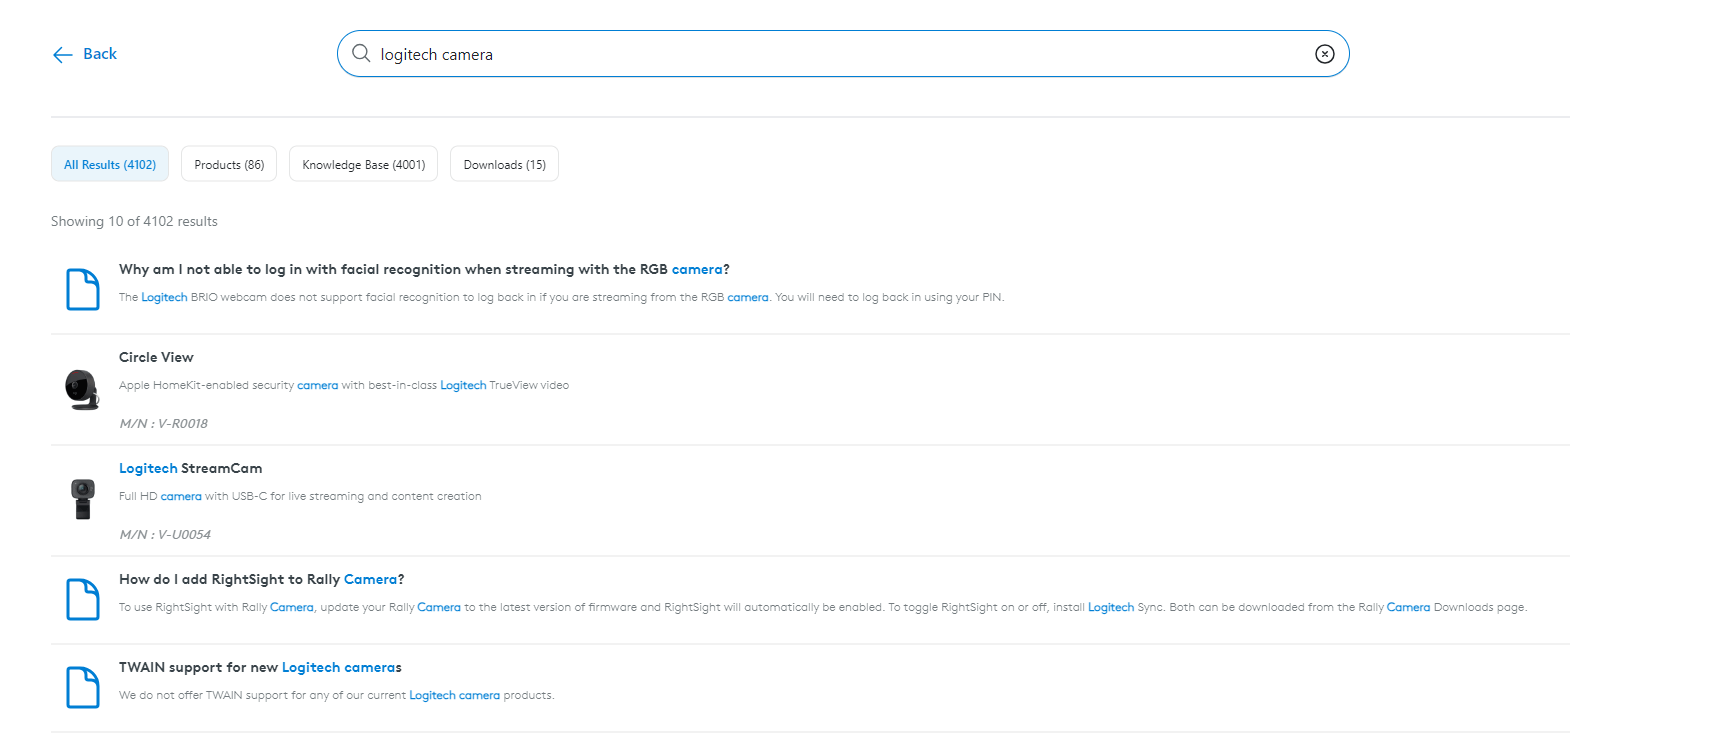Open the facial recognition RGB camera article
Screen dimensions: 1714x739
(x=424, y=270)
